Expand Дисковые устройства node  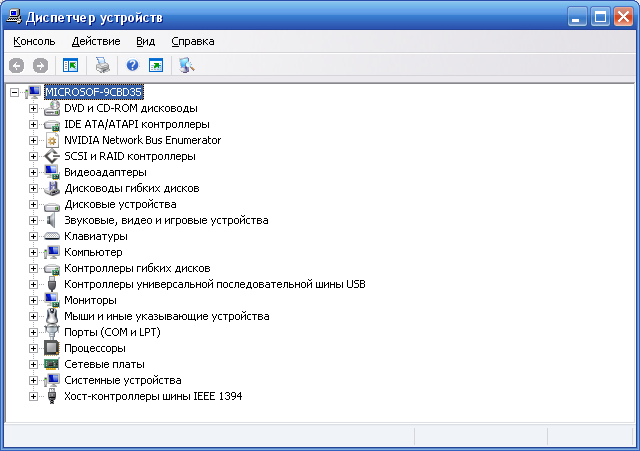pyautogui.click(x=33, y=204)
